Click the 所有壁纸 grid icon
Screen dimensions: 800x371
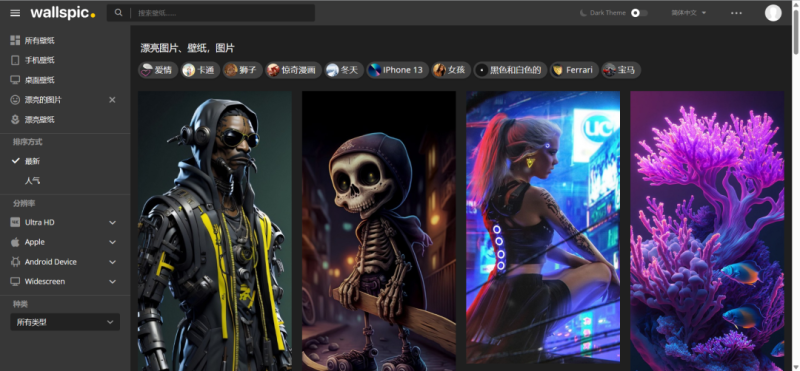tap(15, 40)
